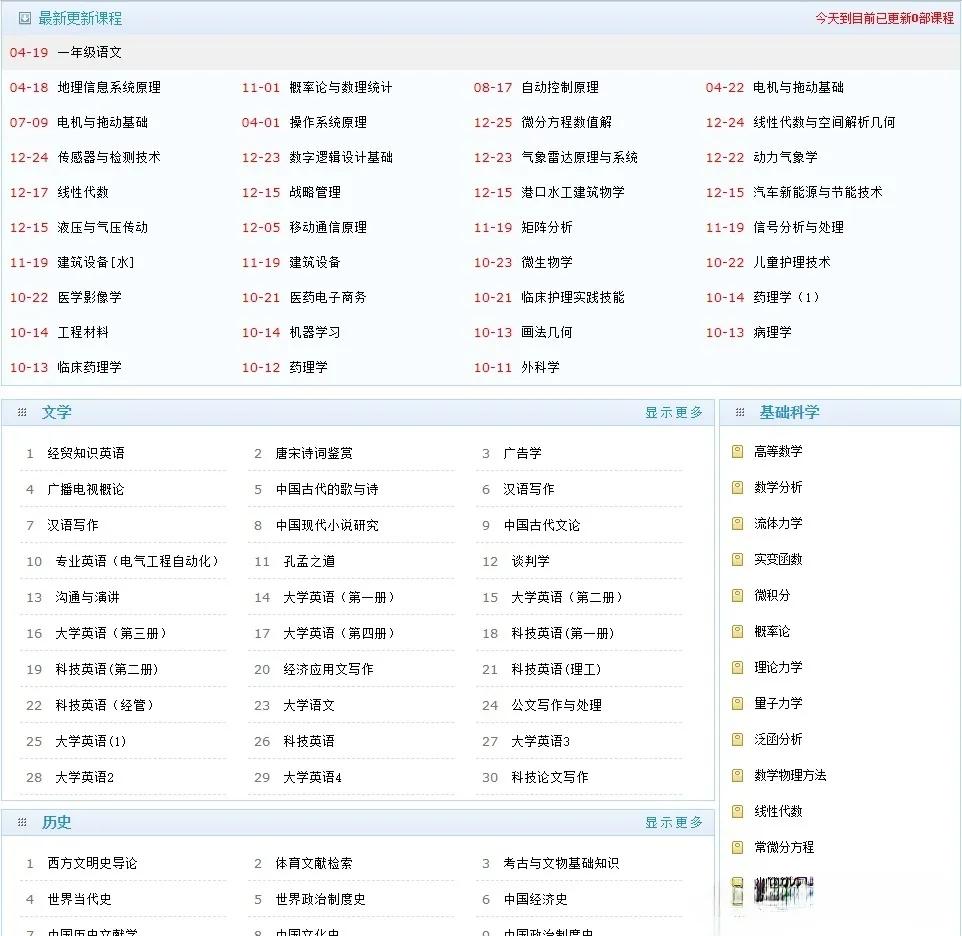
Task: Click the document icon next to 常微分方程
Action: 739,847
